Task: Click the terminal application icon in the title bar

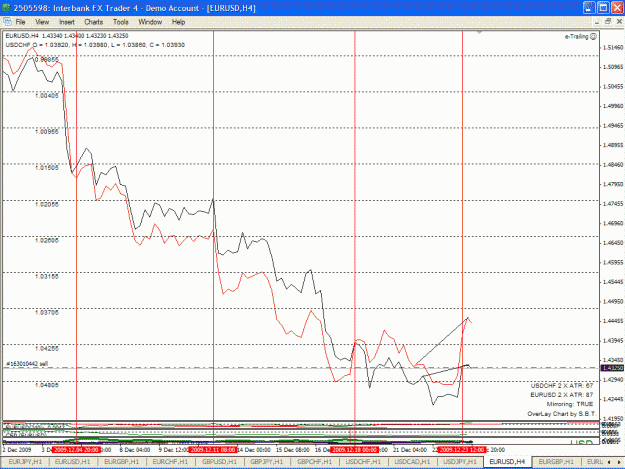Action: click(6, 8)
